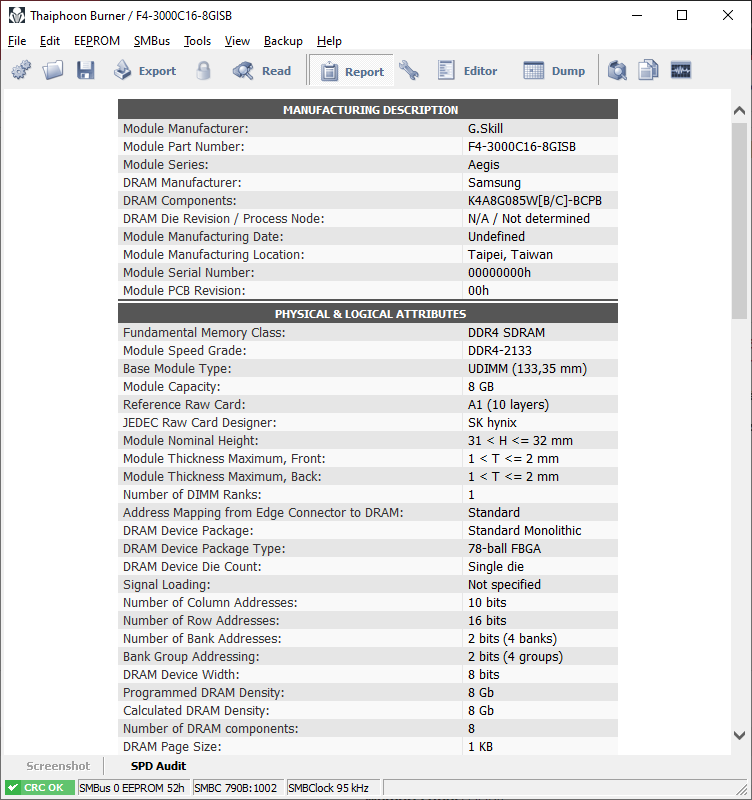Viewport: 752px width, 800px height.
Task: Click the Export toolbar button
Action: point(145,70)
